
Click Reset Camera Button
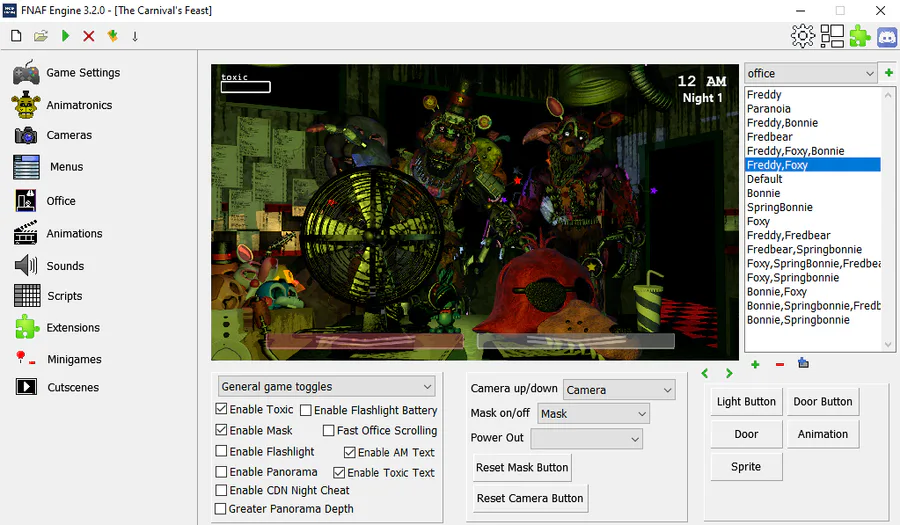(x=530, y=499)
